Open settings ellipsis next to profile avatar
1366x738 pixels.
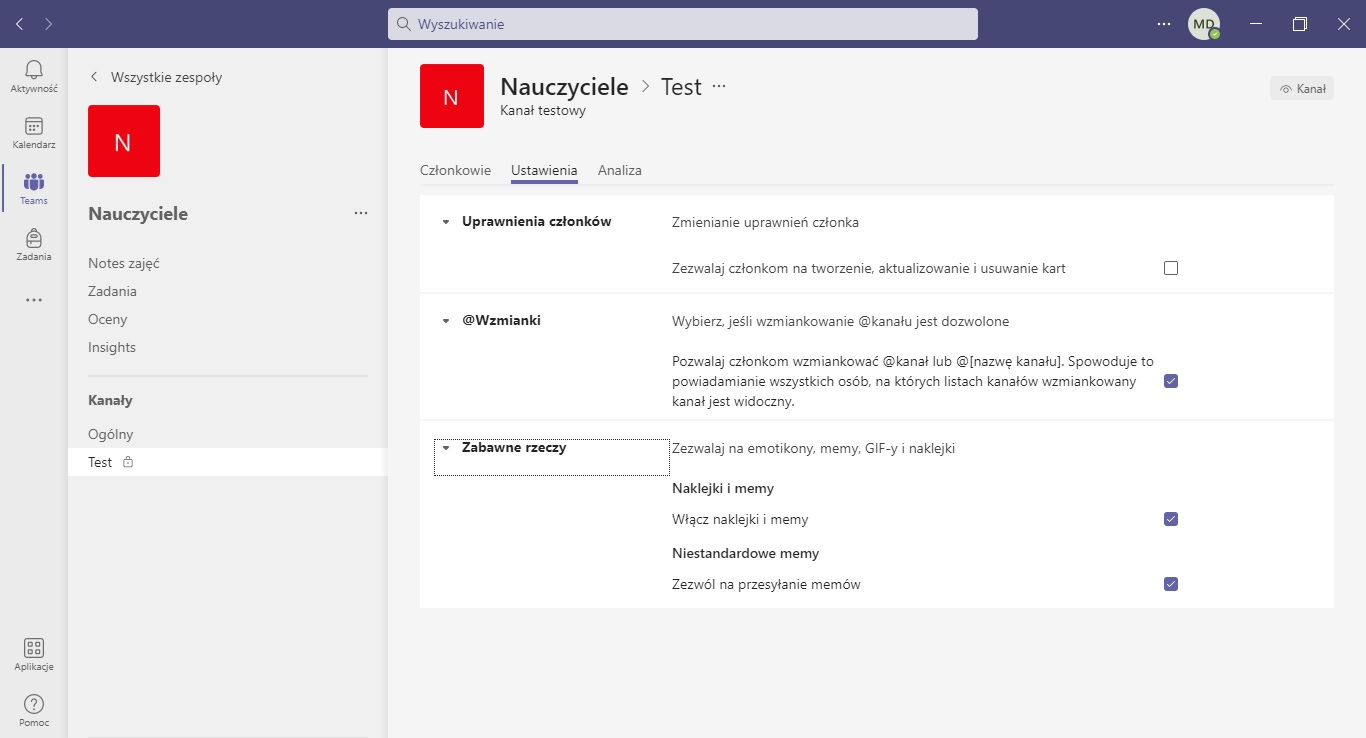coord(1163,24)
